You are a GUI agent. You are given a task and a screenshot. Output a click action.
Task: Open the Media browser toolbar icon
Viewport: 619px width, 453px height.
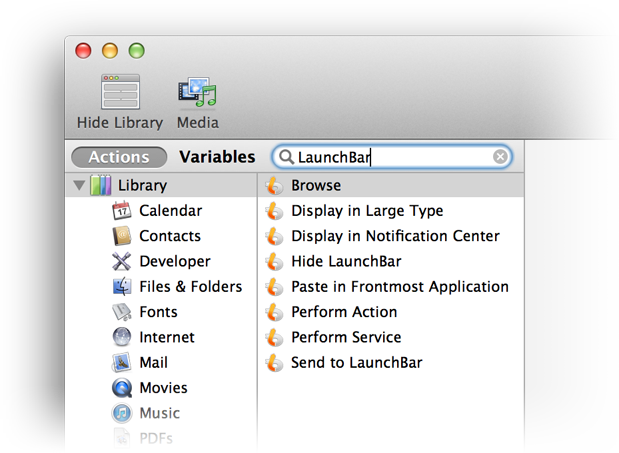[x=197, y=92]
